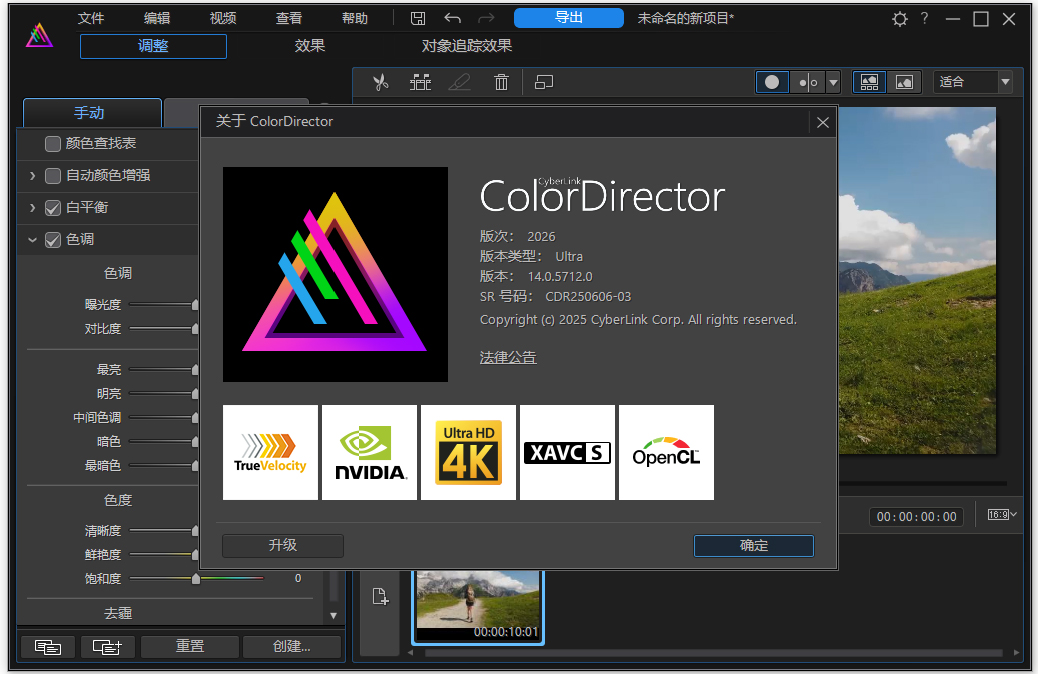Expand the 自动颜色增强 section
1038x674 pixels.
(32, 175)
